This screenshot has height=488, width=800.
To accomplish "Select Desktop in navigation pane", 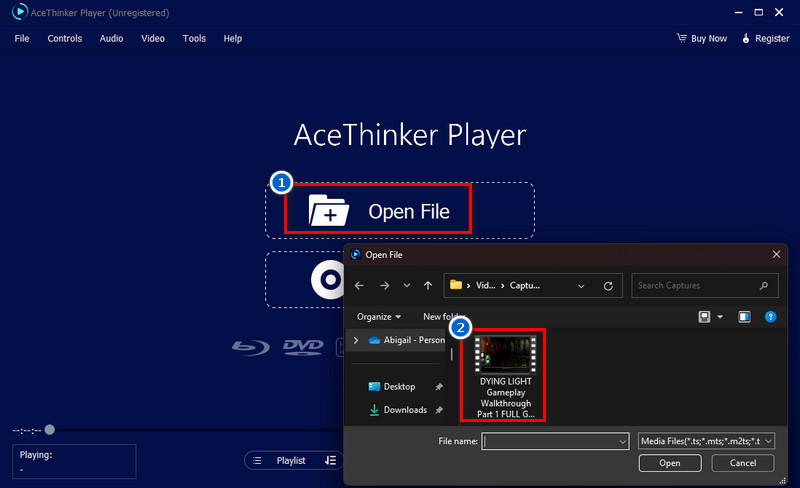I will coord(399,386).
